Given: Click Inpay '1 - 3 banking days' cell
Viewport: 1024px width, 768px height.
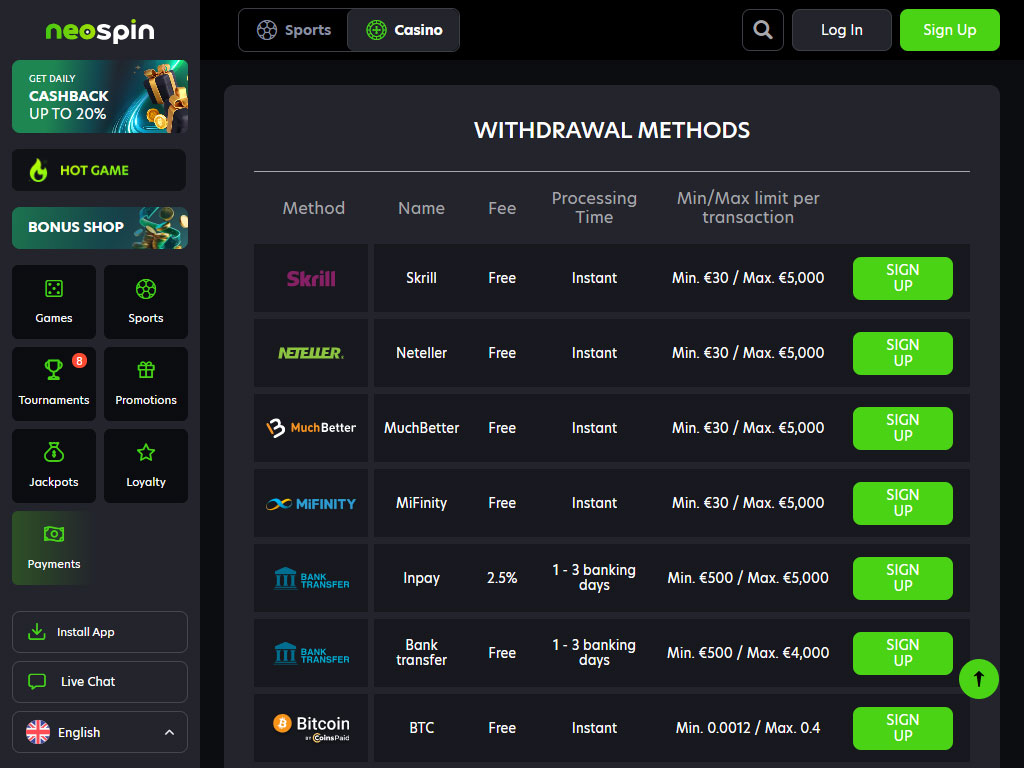Looking at the screenshot, I should click(x=594, y=578).
